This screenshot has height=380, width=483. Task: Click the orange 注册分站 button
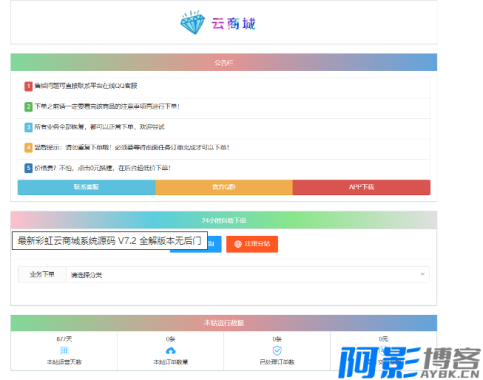coord(252,244)
